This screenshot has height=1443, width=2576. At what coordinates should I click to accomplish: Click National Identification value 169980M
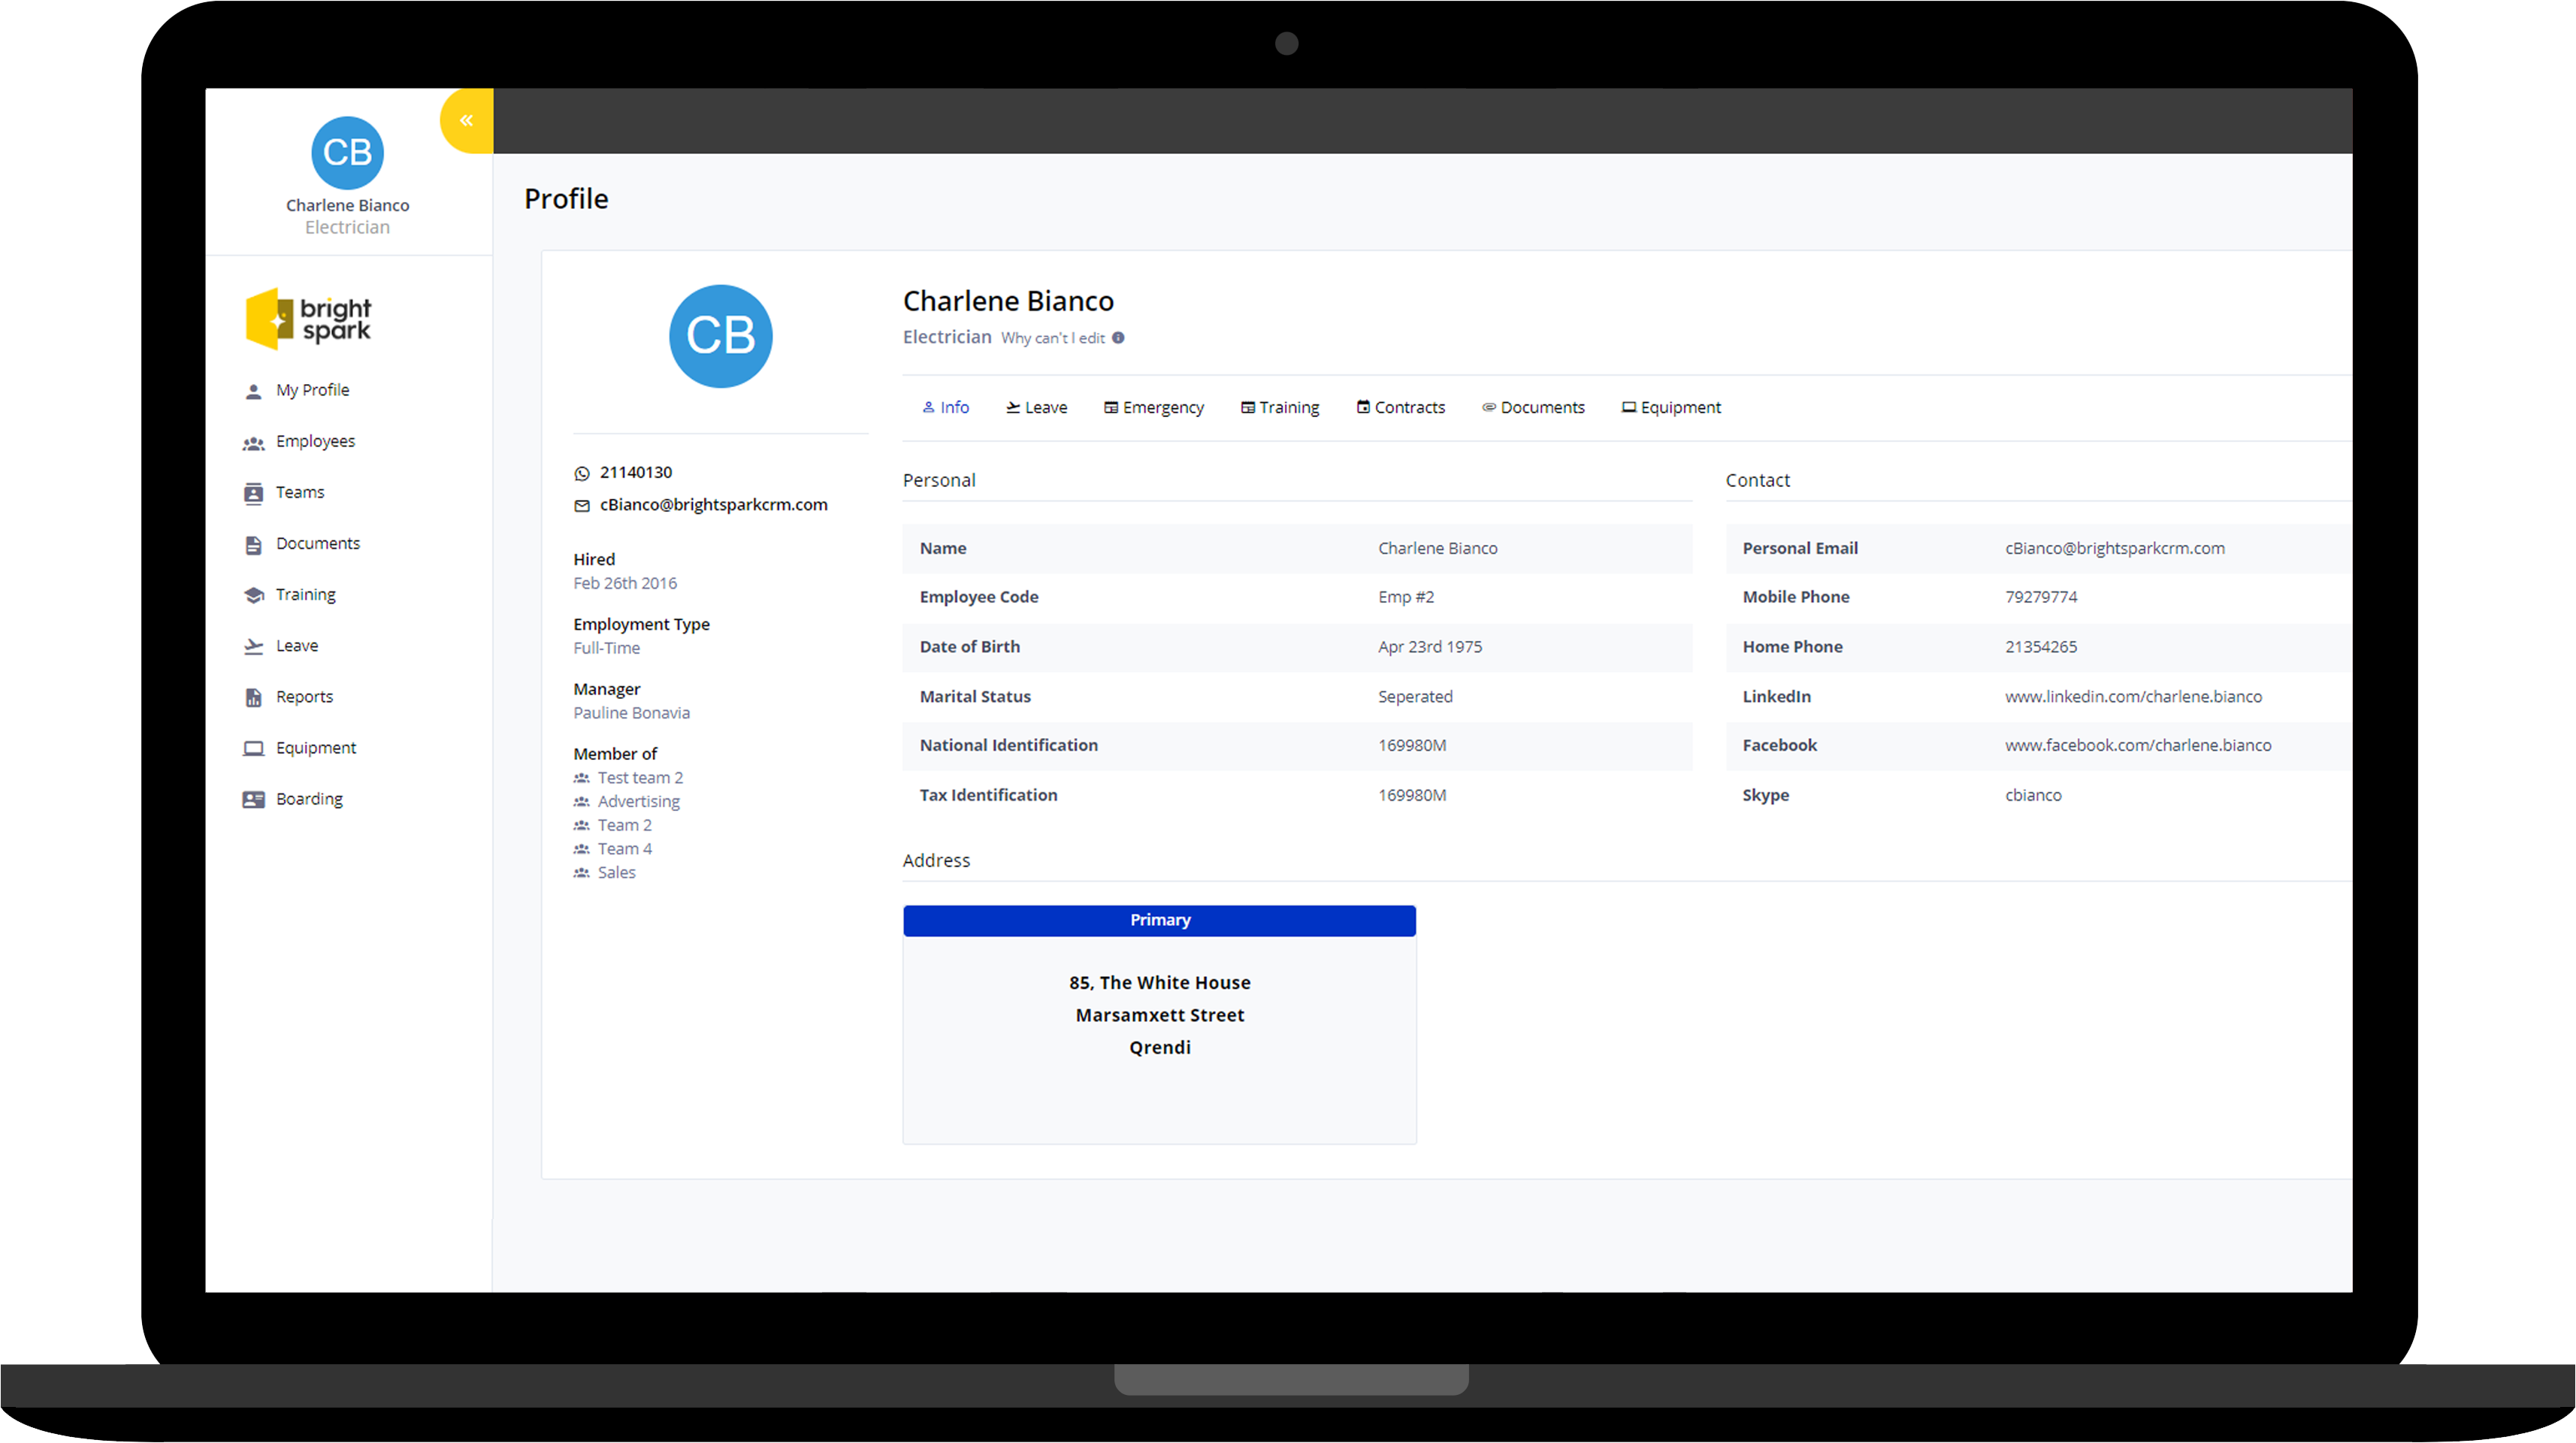click(1411, 745)
